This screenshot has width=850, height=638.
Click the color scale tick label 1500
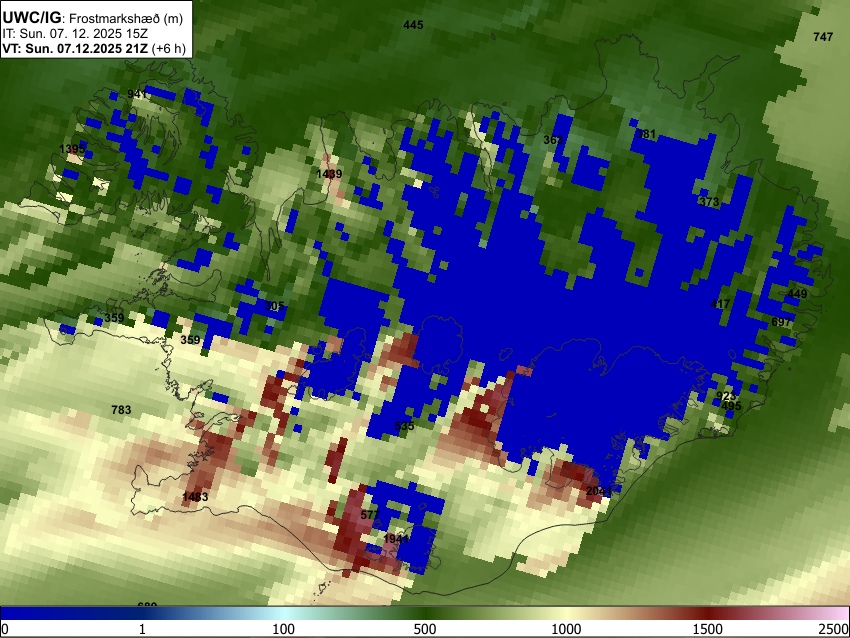[708, 629]
